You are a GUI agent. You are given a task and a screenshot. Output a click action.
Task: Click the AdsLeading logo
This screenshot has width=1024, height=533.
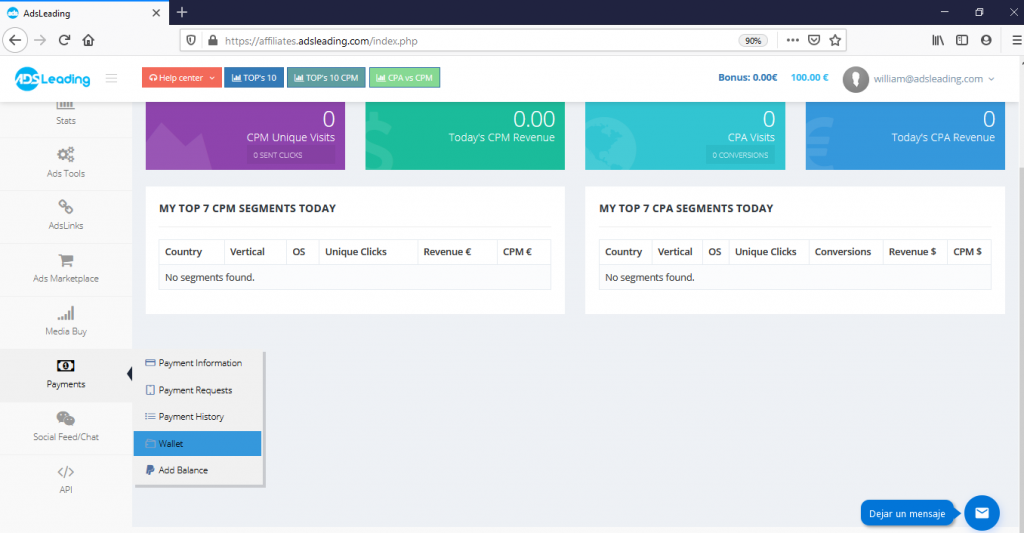point(52,79)
